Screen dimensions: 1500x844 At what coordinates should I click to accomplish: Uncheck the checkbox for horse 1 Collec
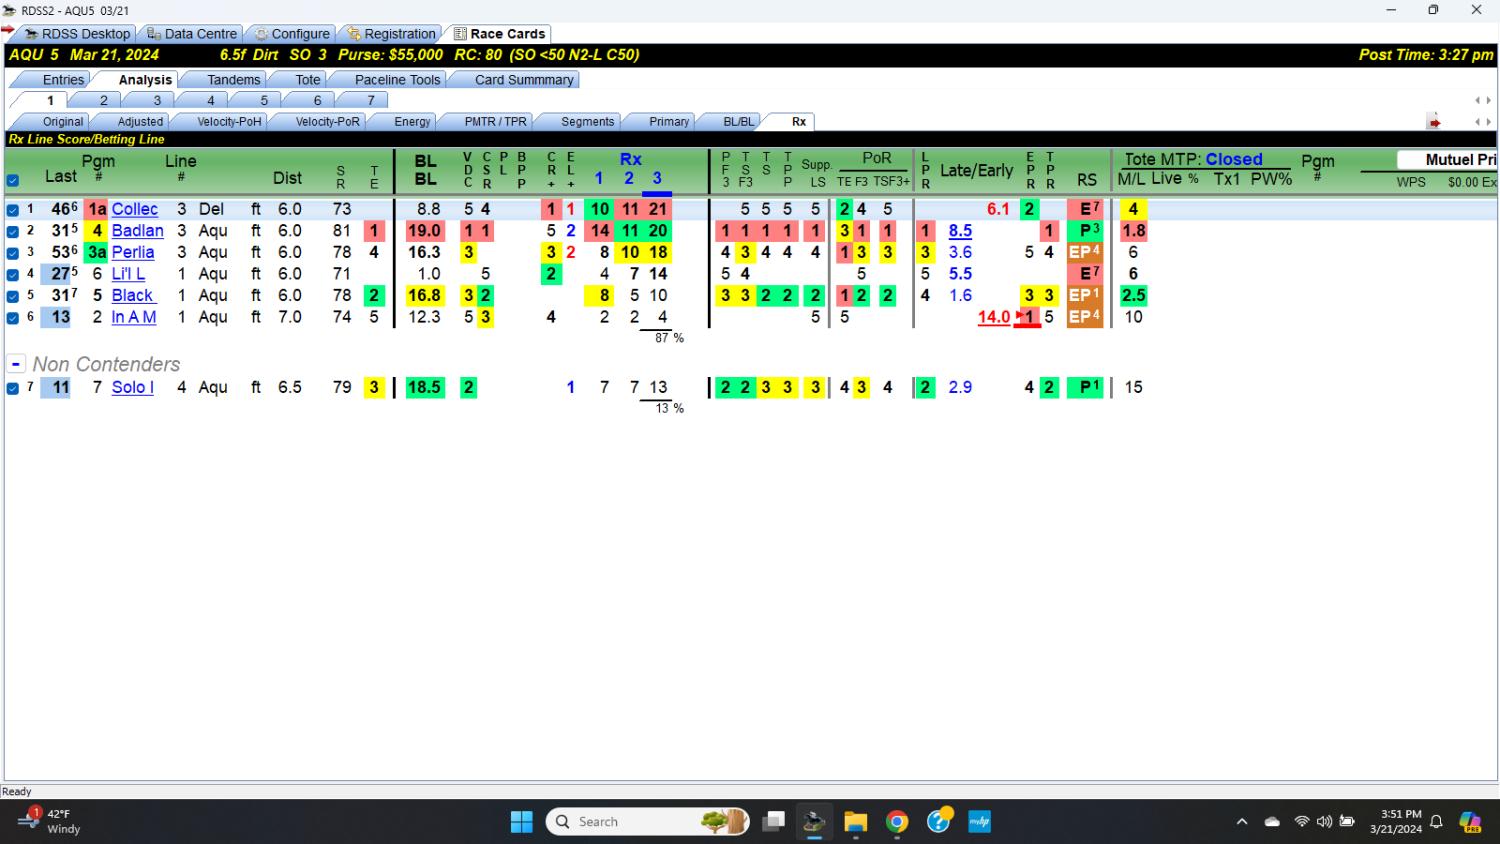point(13,210)
